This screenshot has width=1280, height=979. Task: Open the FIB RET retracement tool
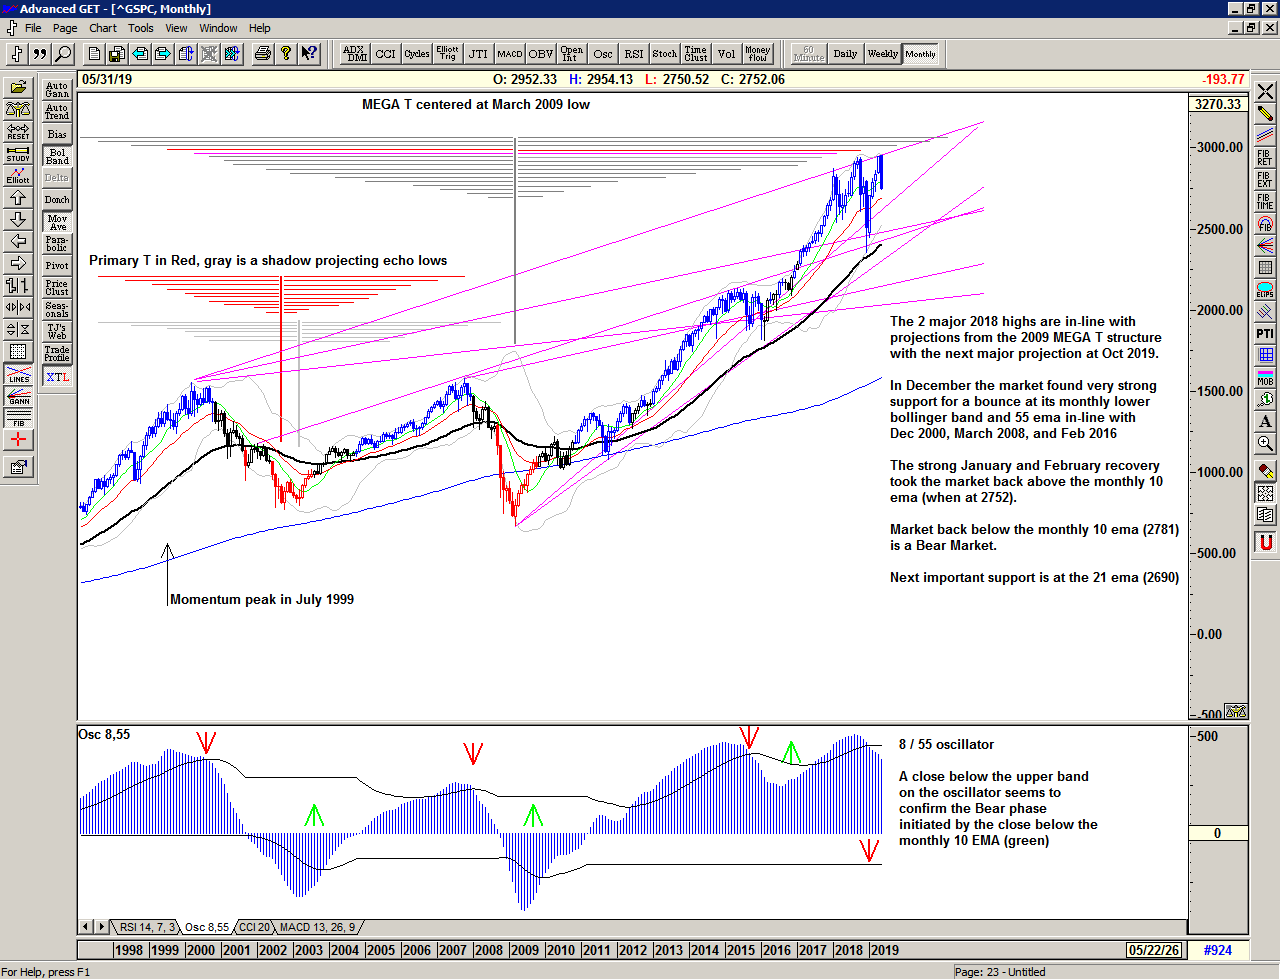pyautogui.click(x=1265, y=157)
